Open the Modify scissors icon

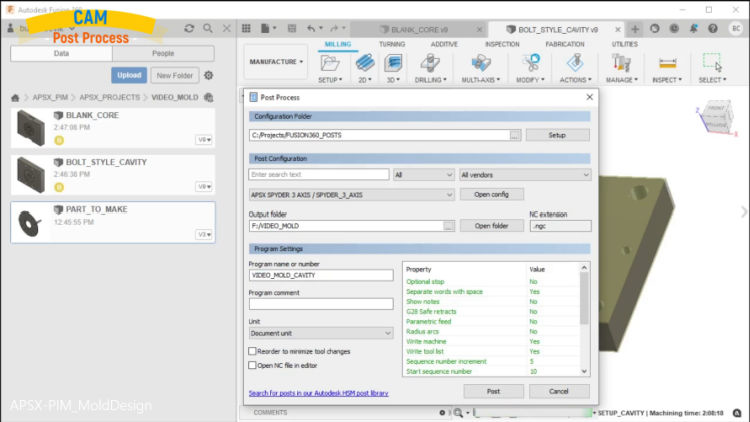[530, 63]
